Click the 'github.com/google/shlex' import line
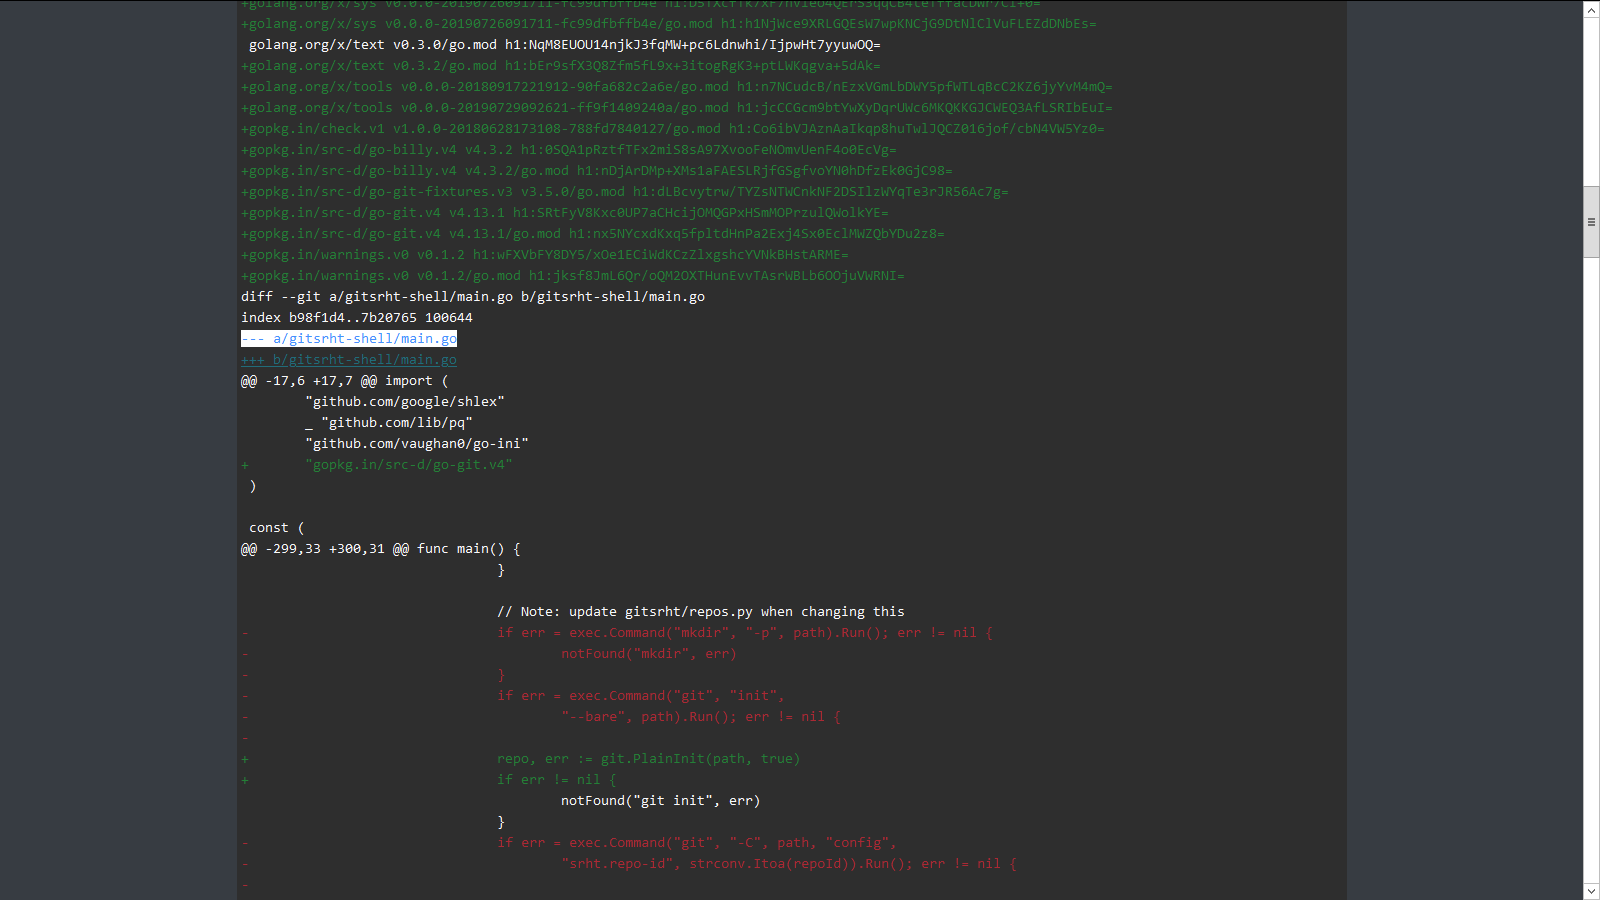 (x=404, y=402)
